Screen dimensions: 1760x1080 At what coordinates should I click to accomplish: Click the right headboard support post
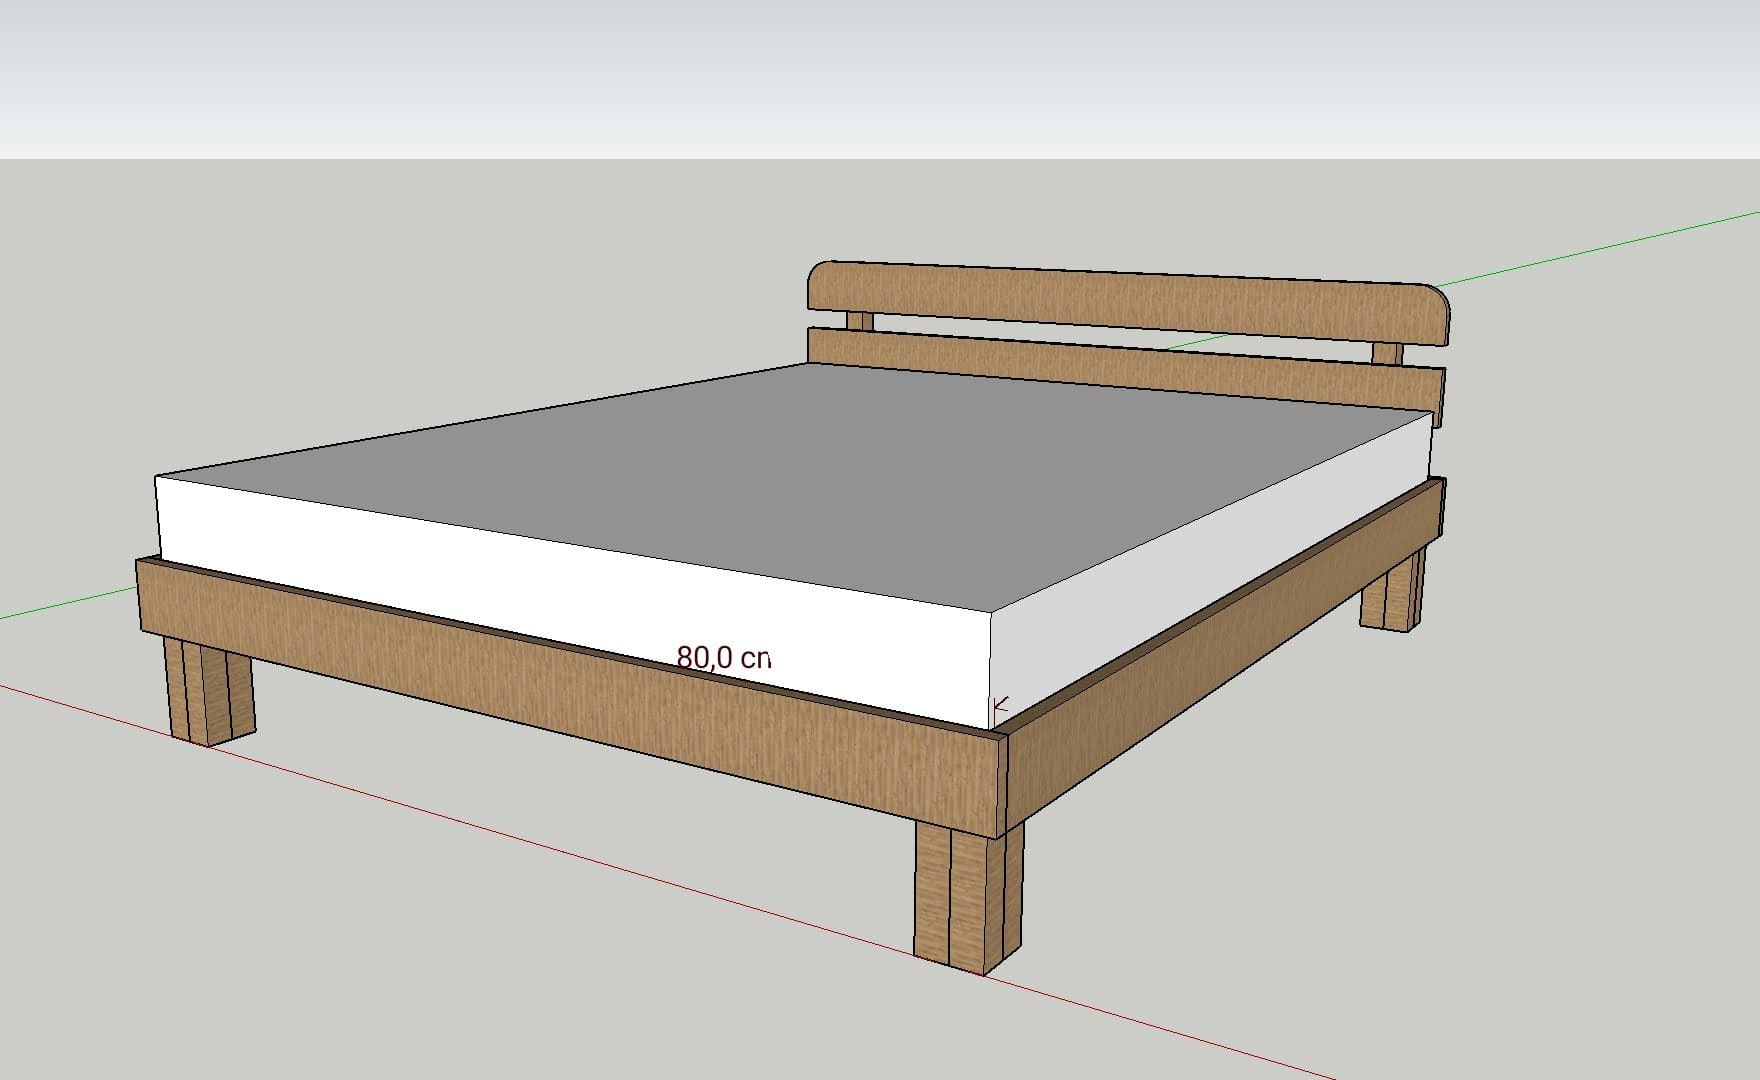(1386, 352)
